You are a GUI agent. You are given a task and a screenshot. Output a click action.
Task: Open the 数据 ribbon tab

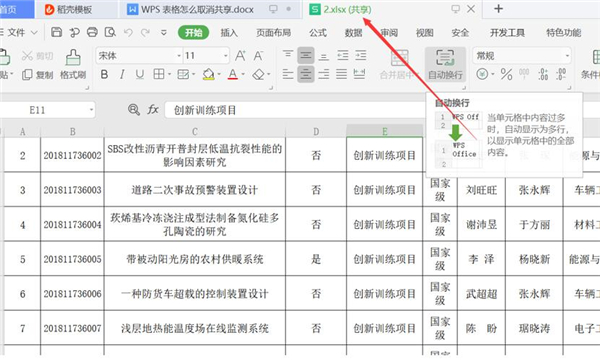(x=353, y=33)
